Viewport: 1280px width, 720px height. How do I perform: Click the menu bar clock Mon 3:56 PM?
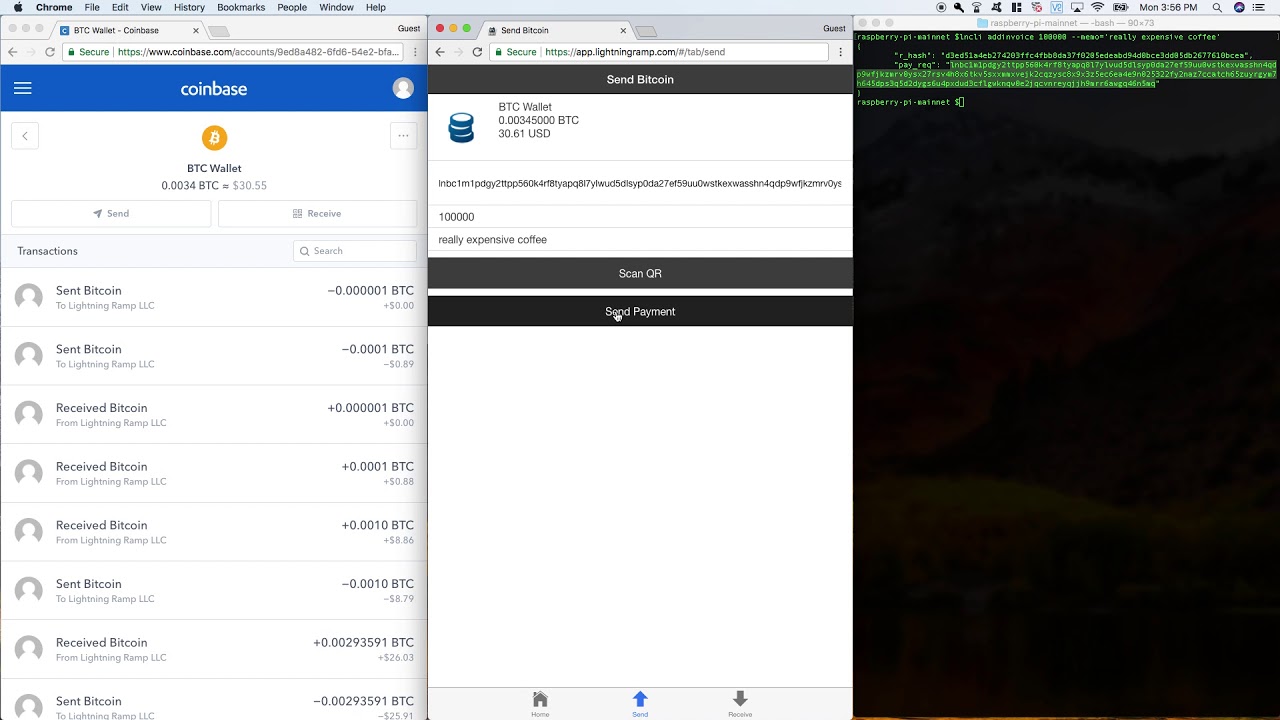point(1168,7)
